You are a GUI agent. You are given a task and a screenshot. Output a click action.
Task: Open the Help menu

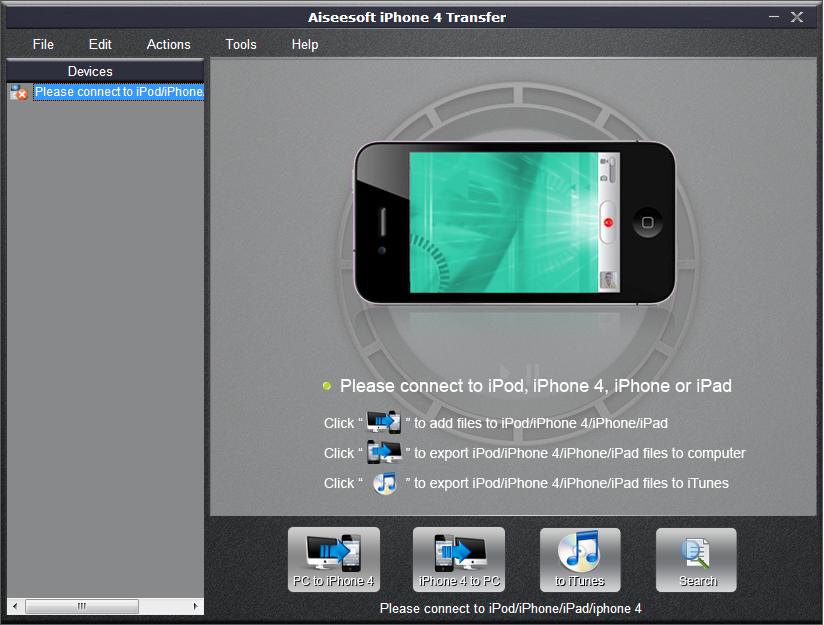coord(305,45)
